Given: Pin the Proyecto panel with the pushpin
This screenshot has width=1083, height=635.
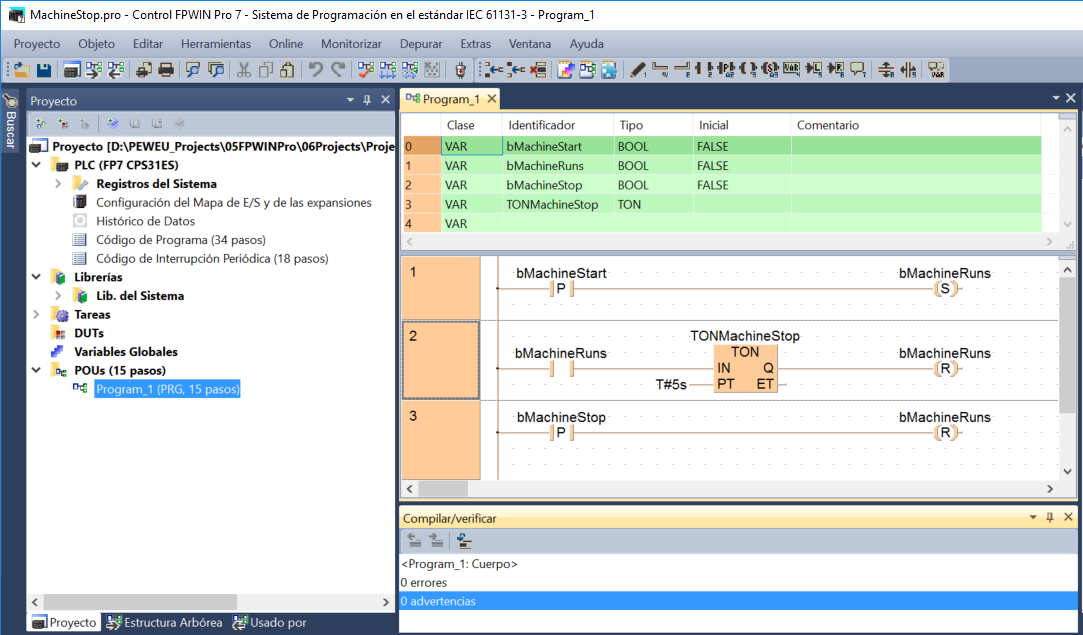Looking at the screenshot, I should click(x=367, y=100).
